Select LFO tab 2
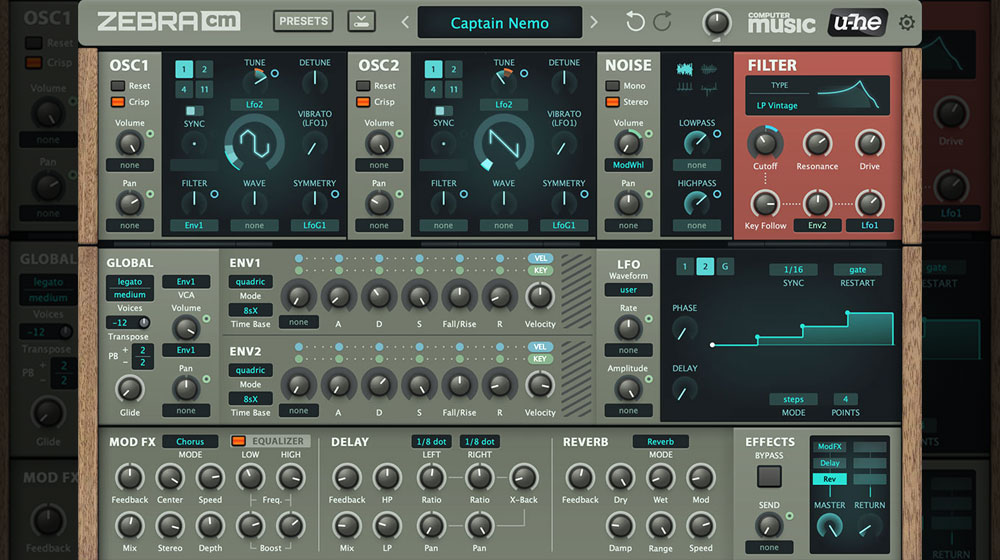This screenshot has width=1000, height=560. pyautogui.click(x=705, y=267)
